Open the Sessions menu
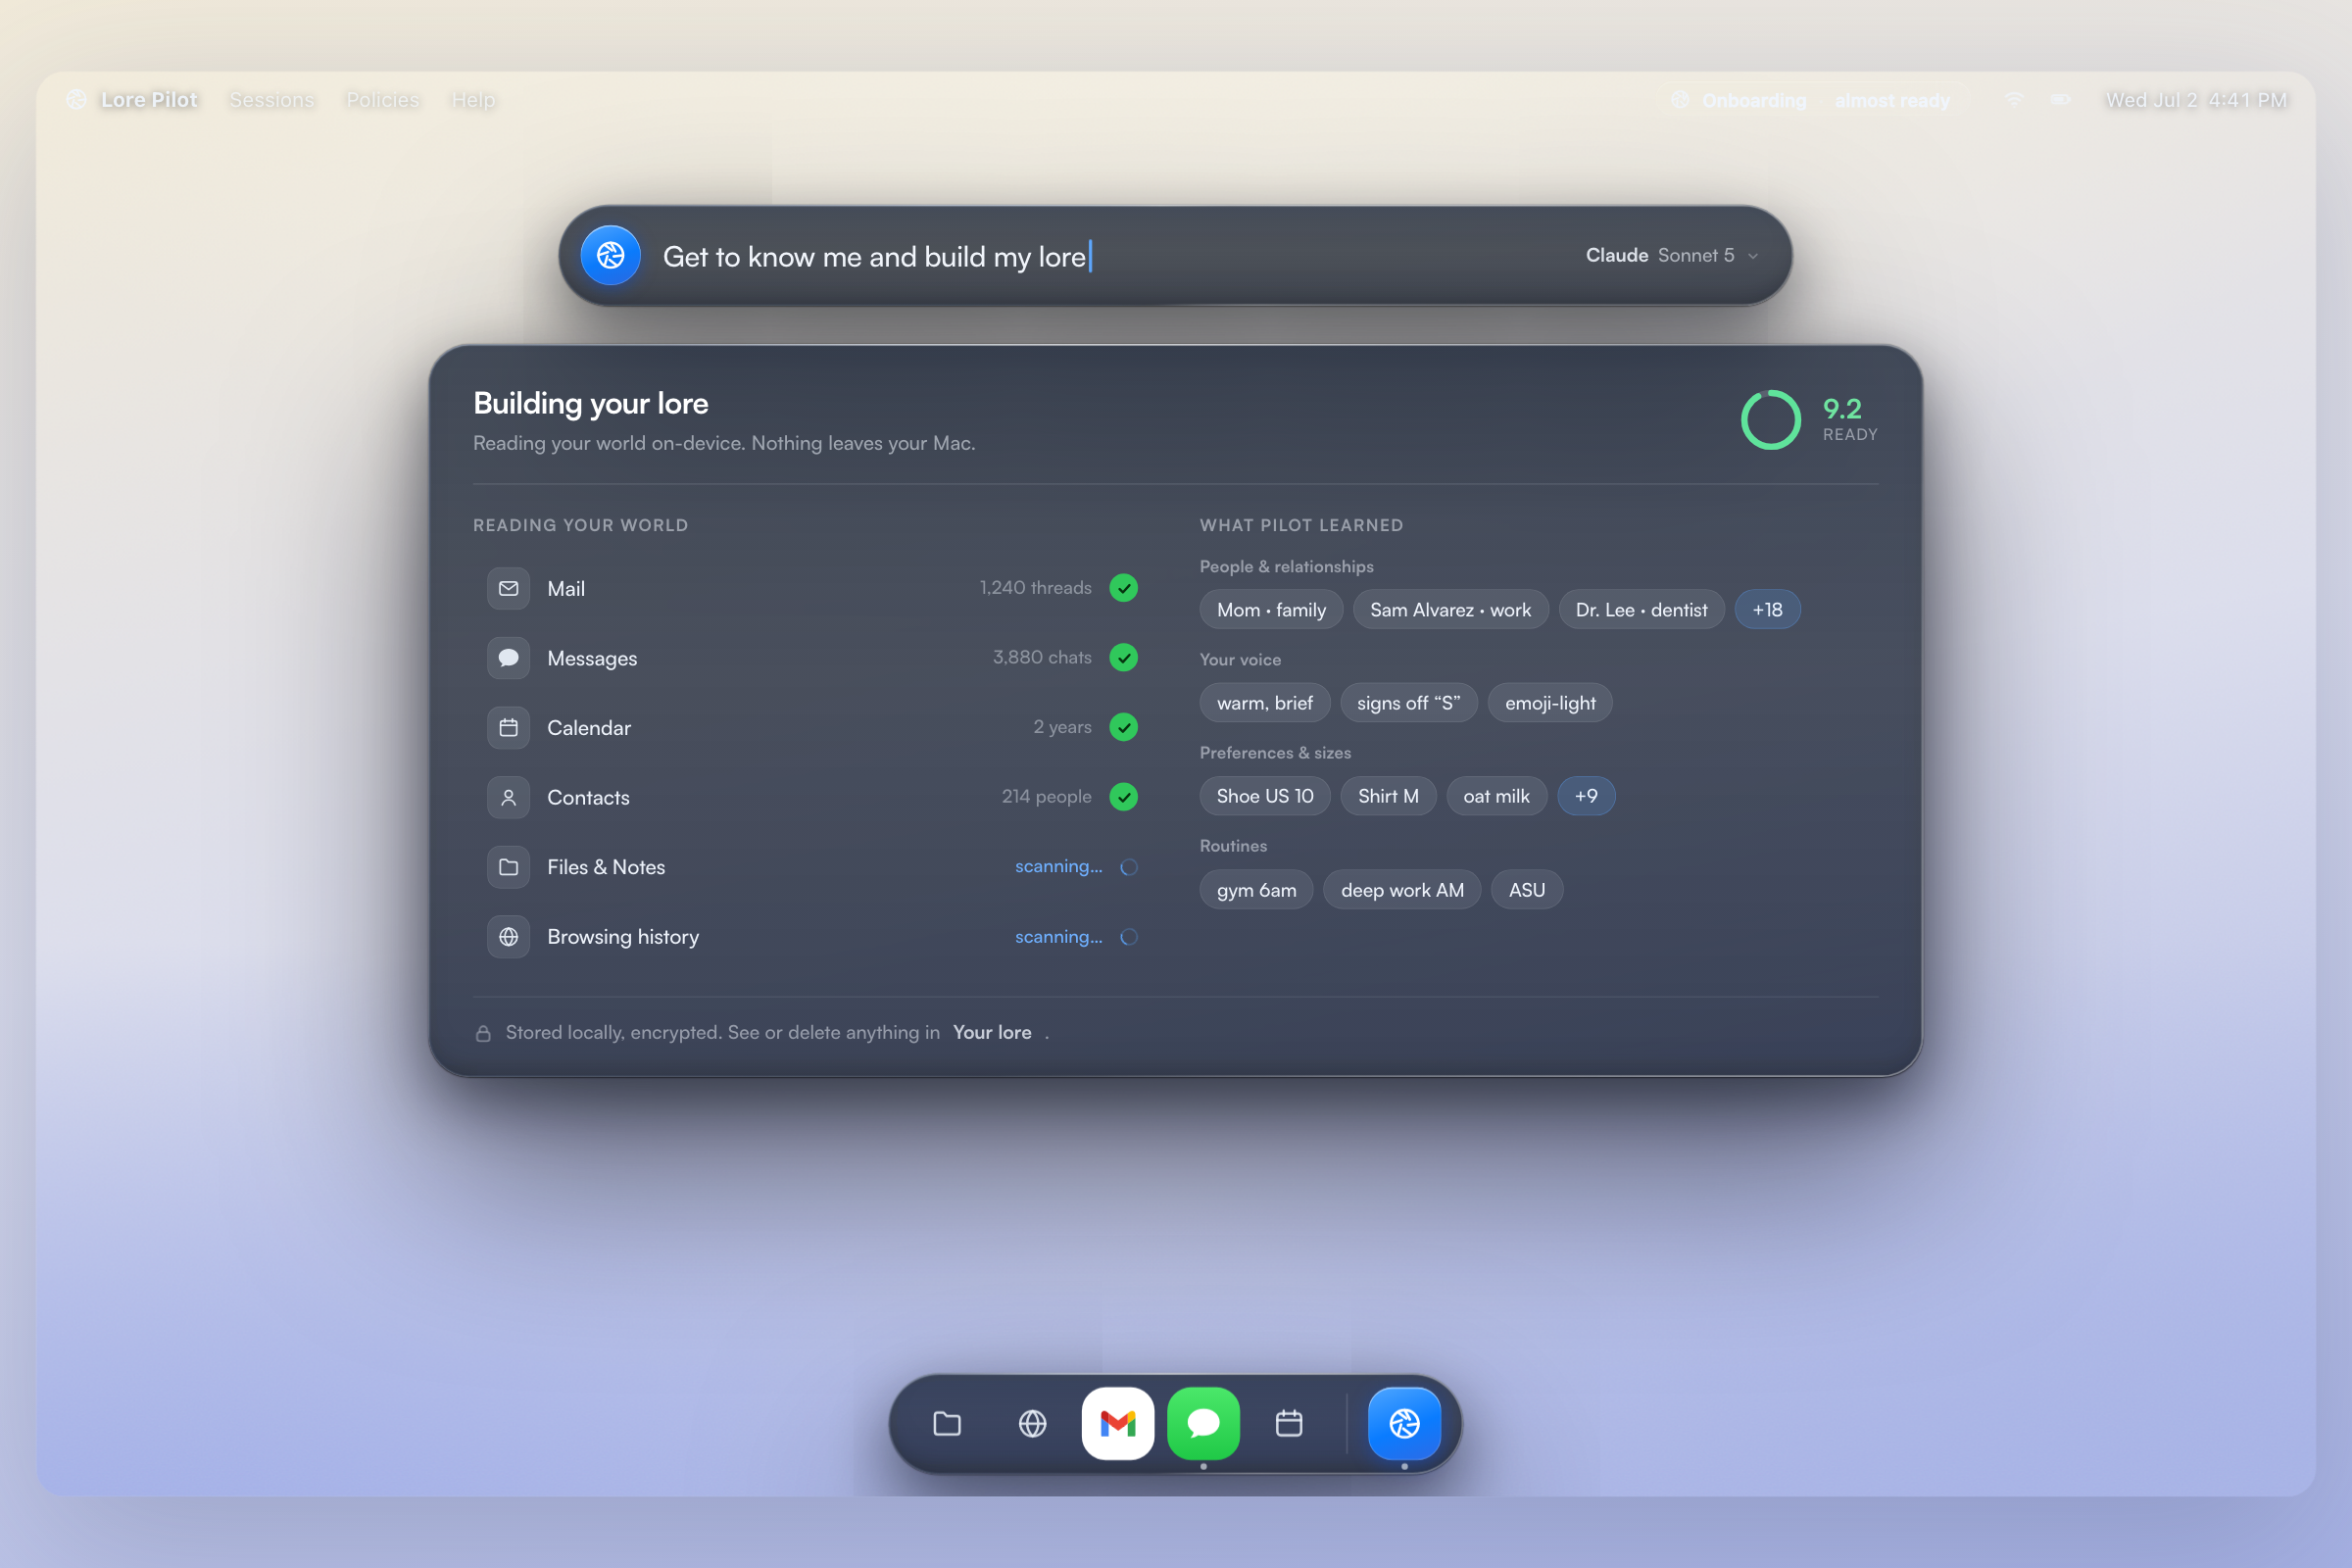 272,100
